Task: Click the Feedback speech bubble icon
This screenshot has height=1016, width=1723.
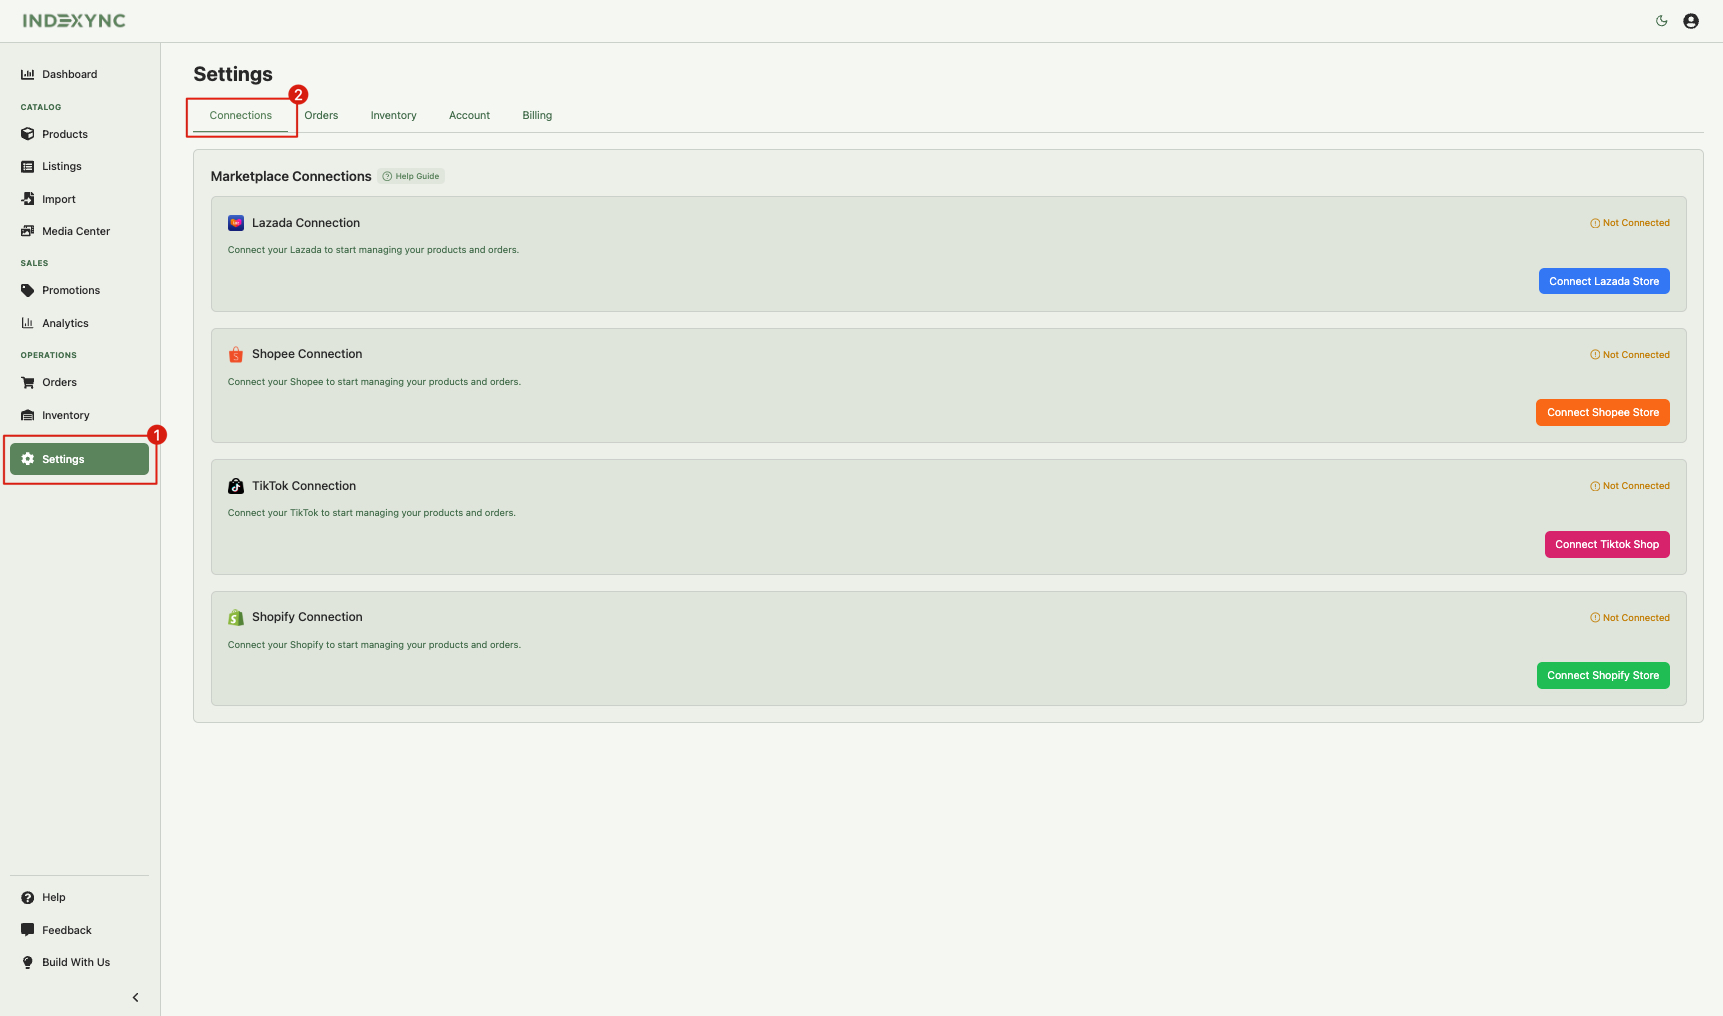Action: (x=28, y=930)
